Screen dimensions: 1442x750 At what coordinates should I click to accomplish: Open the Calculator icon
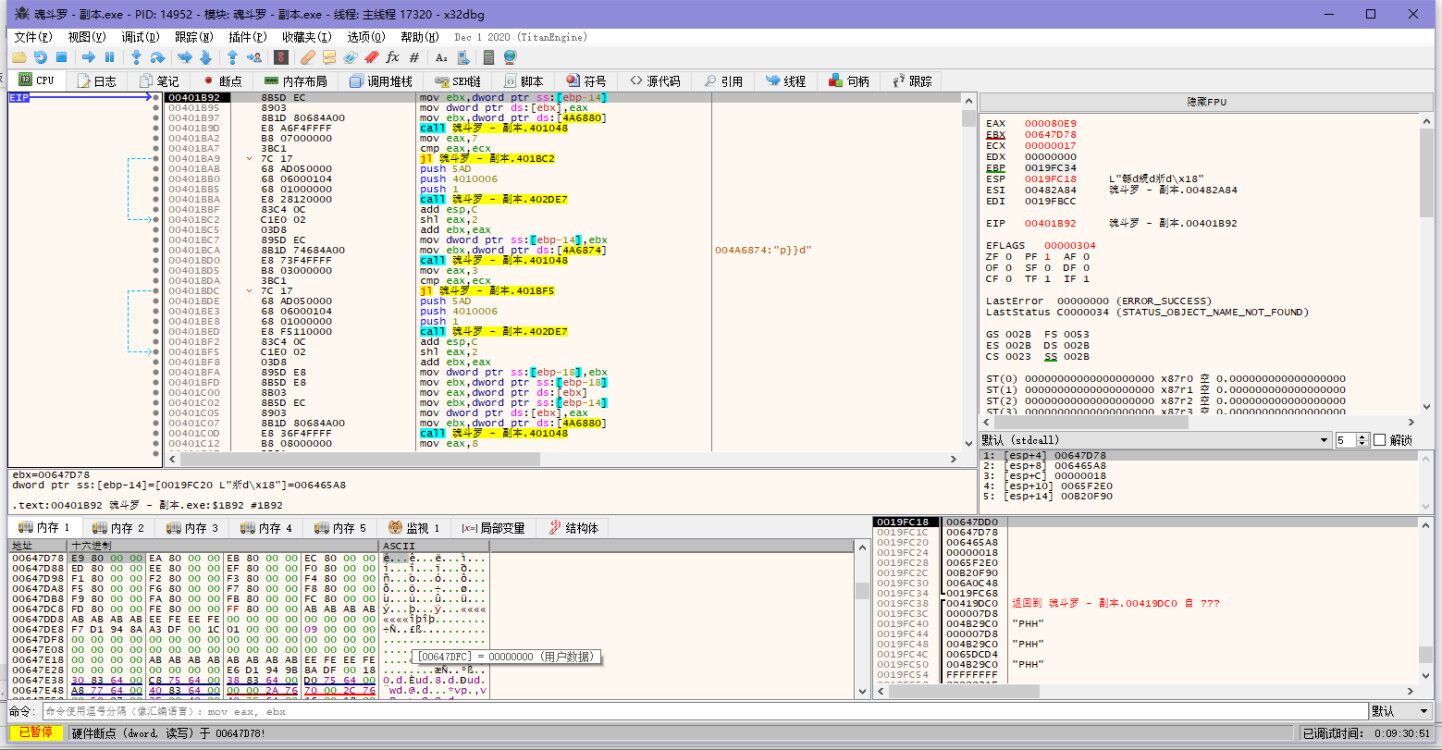[488, 57]
